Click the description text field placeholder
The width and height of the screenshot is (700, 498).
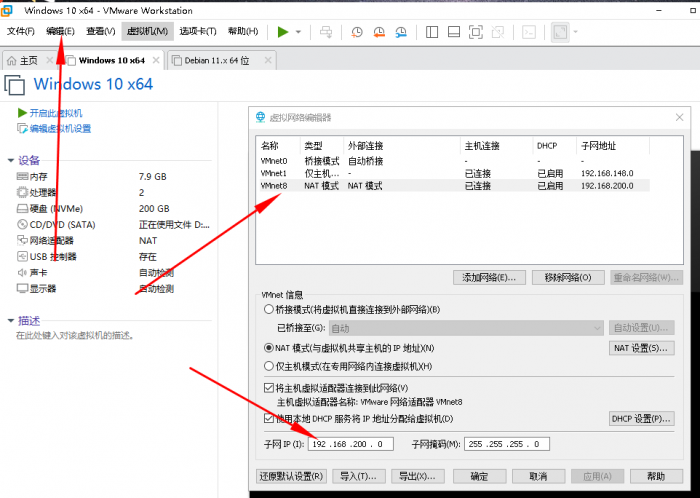(75, 336)
